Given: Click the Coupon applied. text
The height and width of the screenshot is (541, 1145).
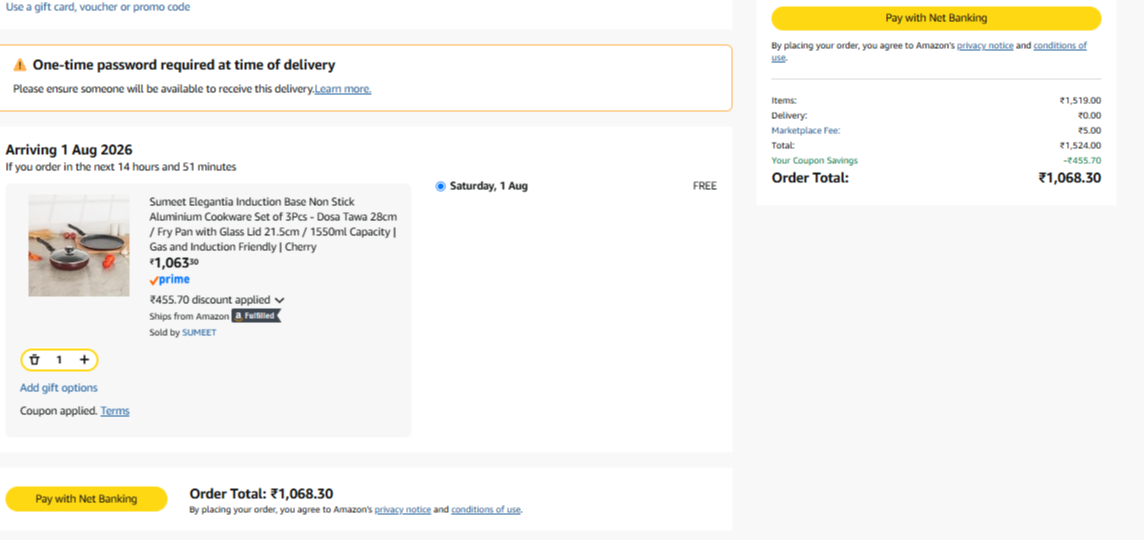Looking at the screenshot, I should [x=58, y=411].
